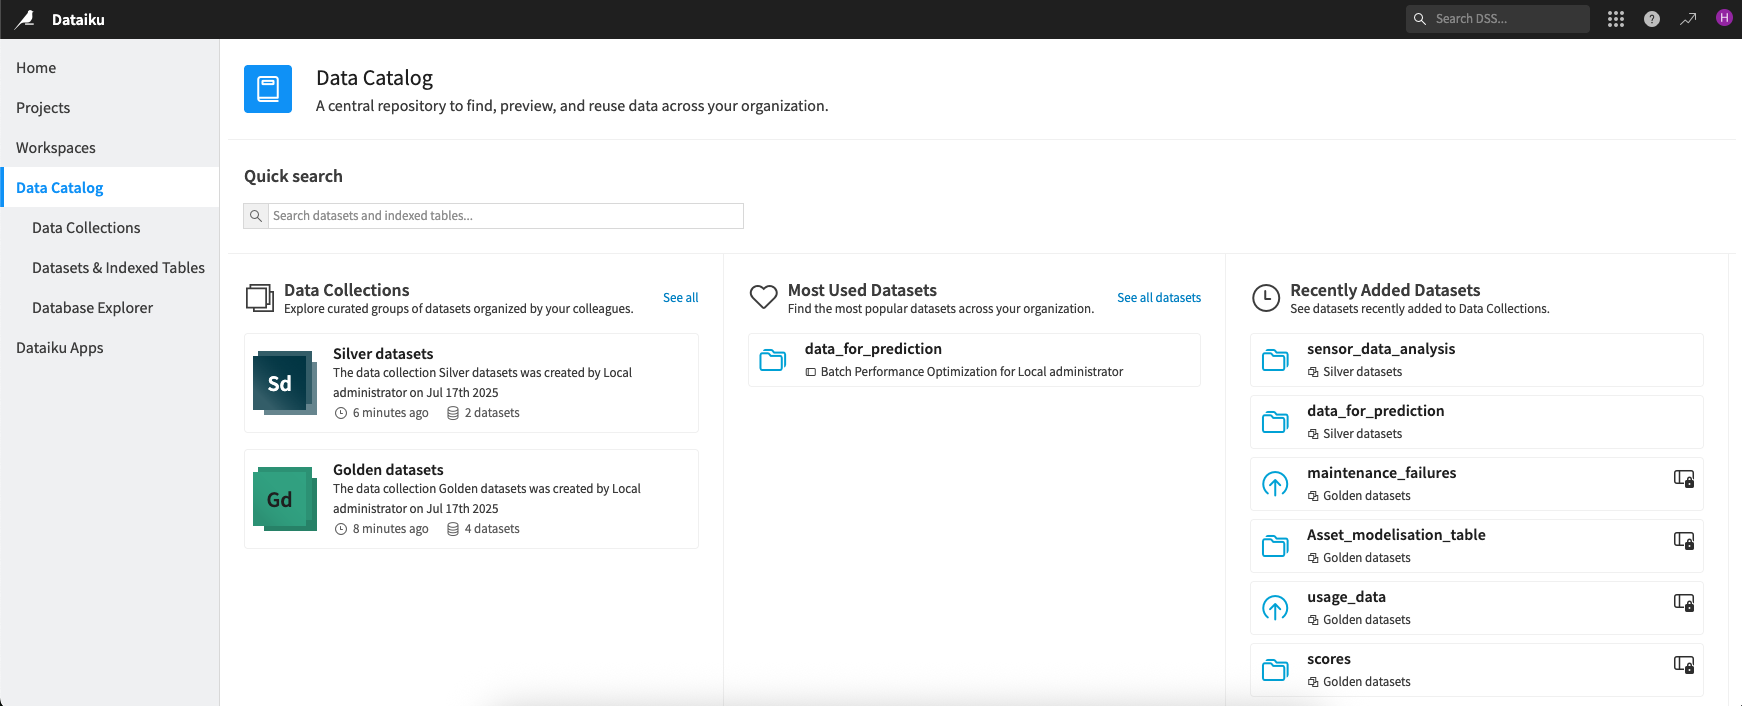1742x706 pixels.
Task: Click the Quick search magnifier icon
Action: tap(256, 216)
